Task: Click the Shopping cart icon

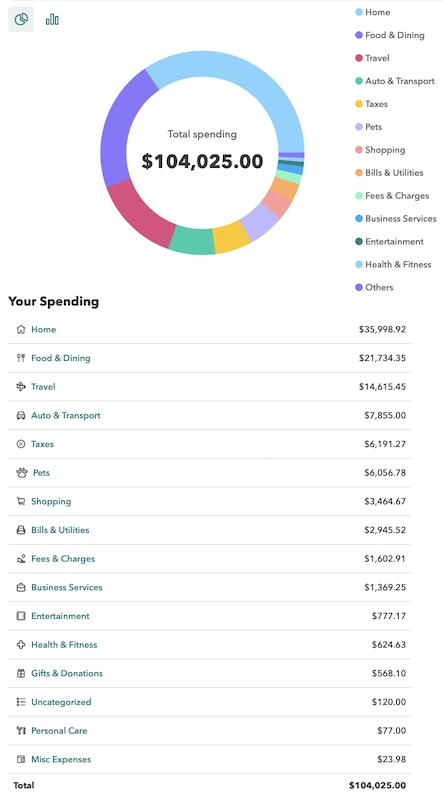Action: 21,502
